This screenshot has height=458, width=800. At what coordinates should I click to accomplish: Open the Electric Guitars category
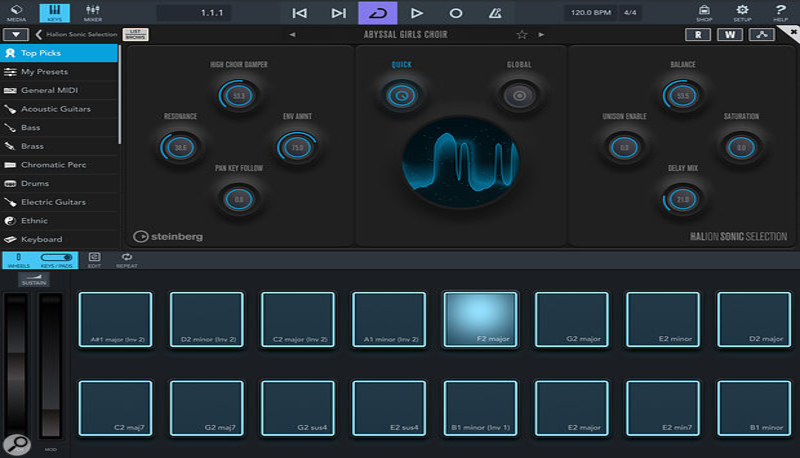point(59,202)
